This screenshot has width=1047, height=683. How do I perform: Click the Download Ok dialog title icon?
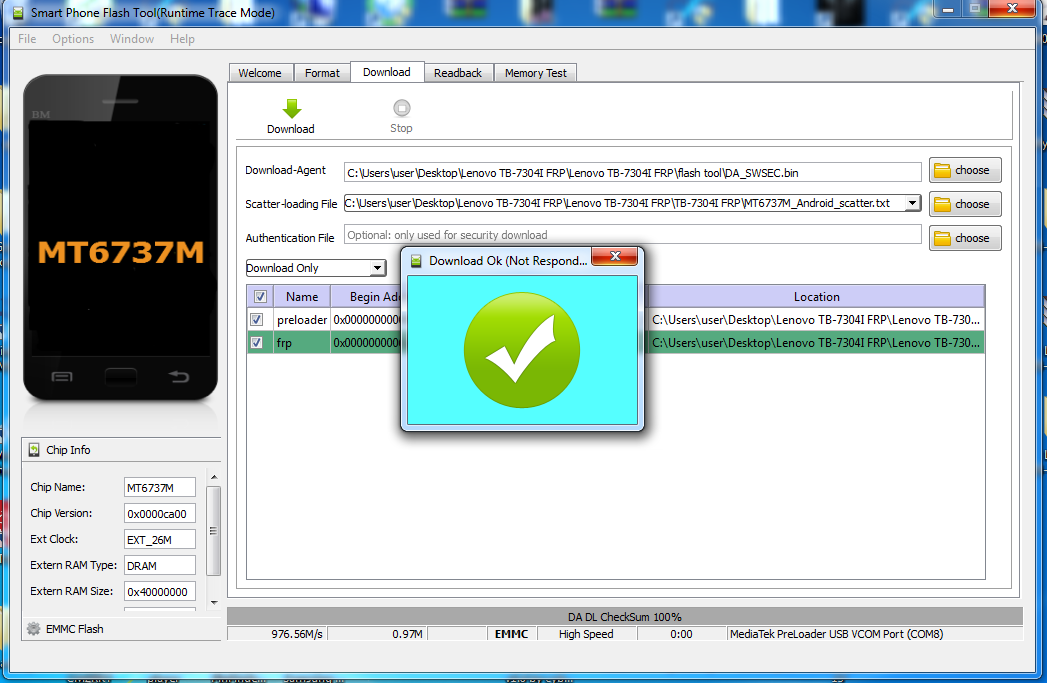click(415, 261)
